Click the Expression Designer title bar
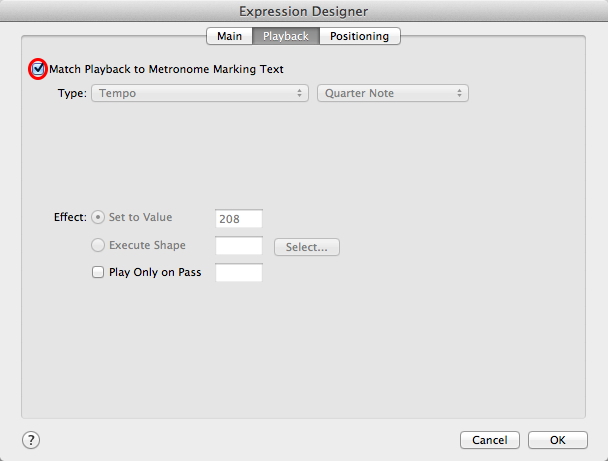608x461 pixels. pos(304,11)
